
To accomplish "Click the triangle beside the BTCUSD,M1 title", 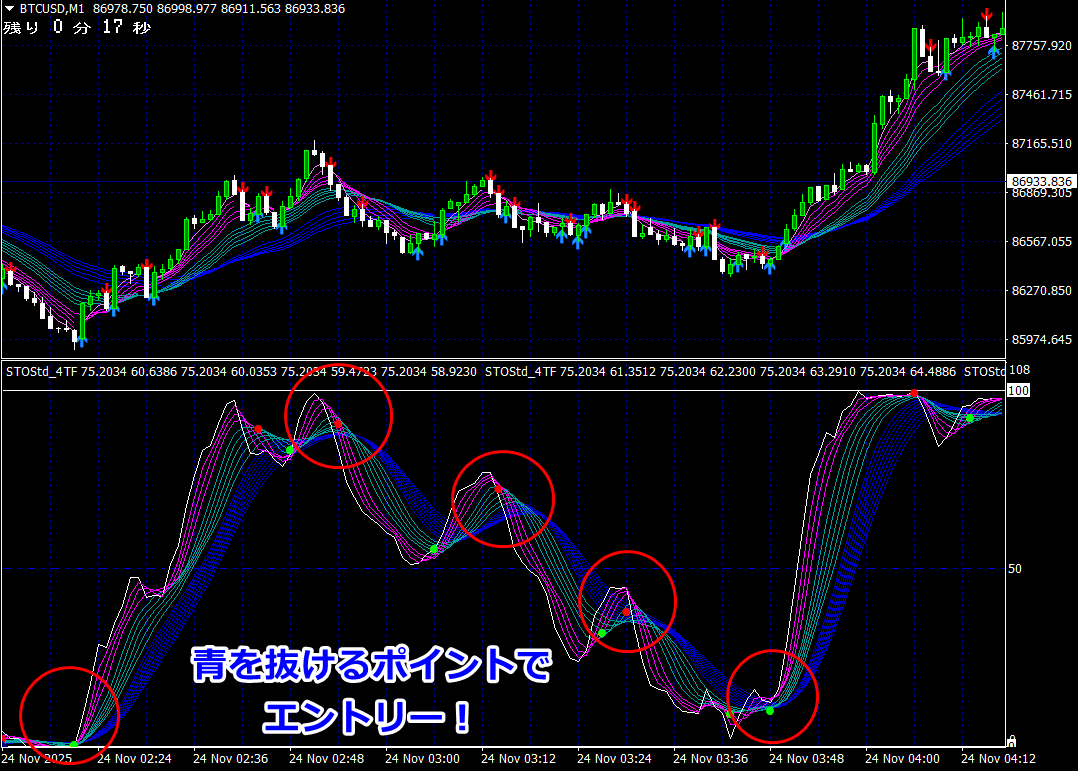I will 10,8.
